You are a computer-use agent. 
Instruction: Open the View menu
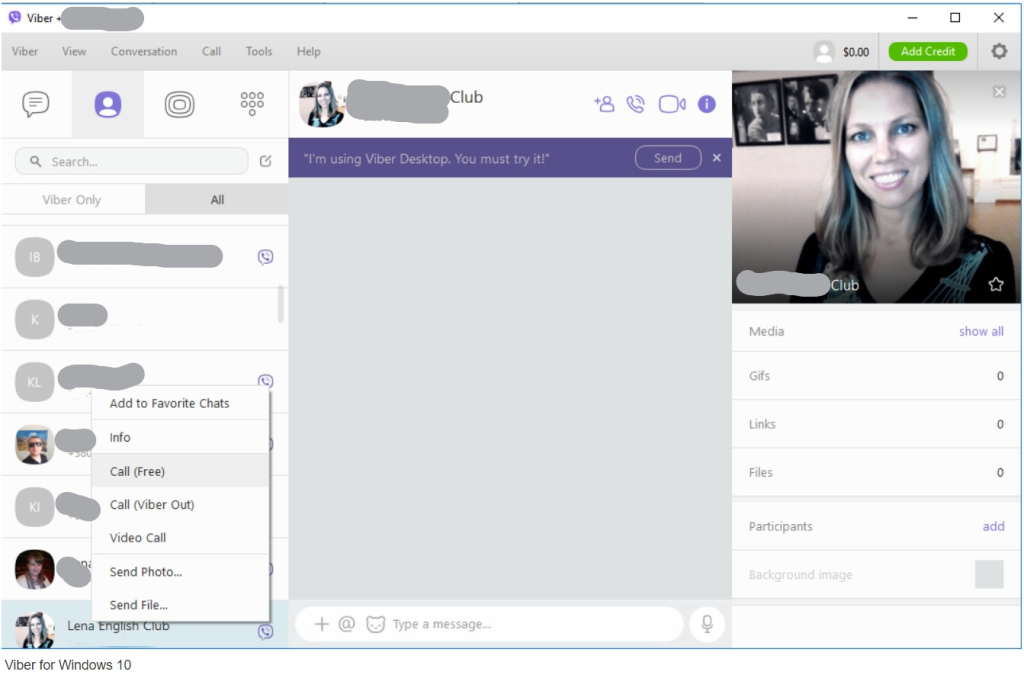click(x=74, y=52)
